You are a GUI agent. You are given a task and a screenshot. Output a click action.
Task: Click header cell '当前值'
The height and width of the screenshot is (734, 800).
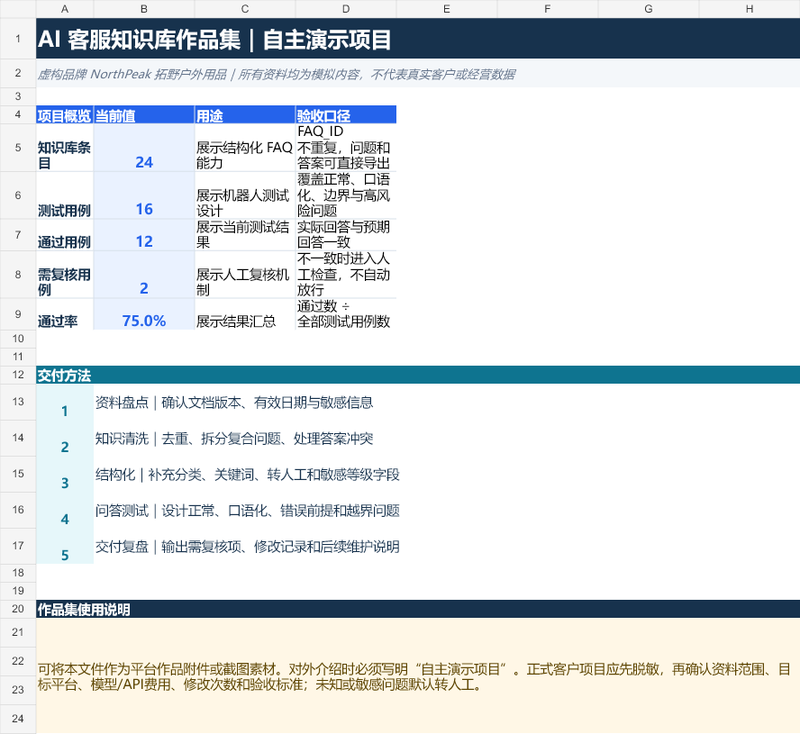point(144,115)
